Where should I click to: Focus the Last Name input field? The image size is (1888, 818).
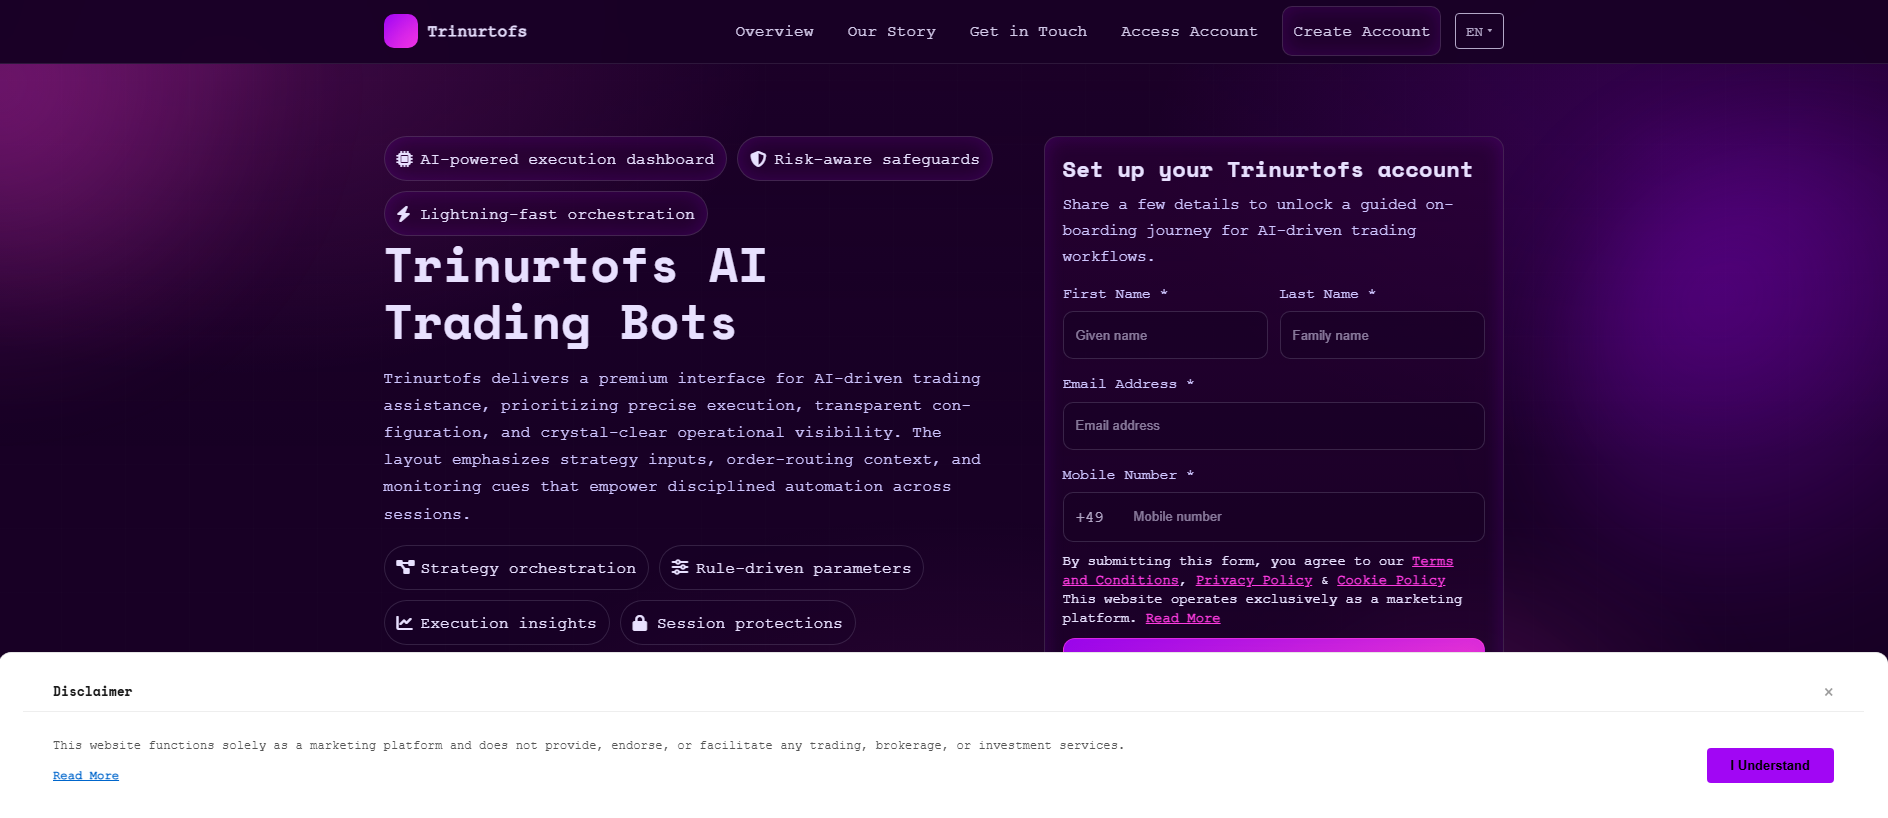click(x=1382, y=335)
